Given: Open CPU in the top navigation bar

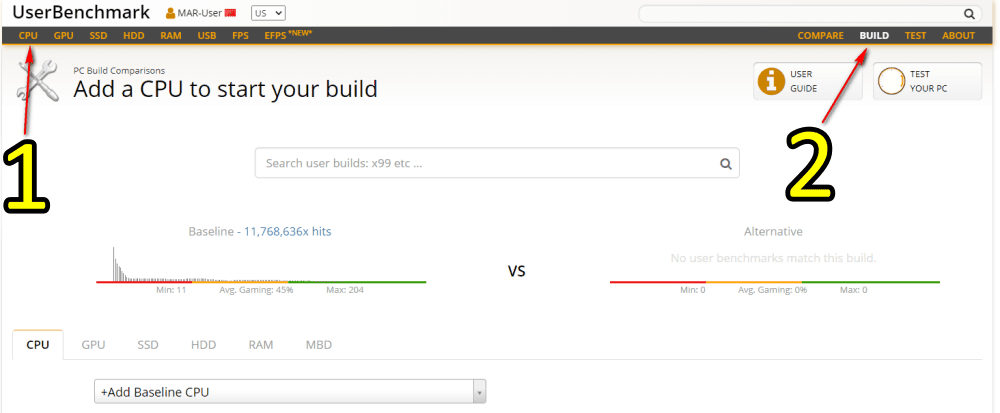Looking at the screenshot, I should pos(28,36).
